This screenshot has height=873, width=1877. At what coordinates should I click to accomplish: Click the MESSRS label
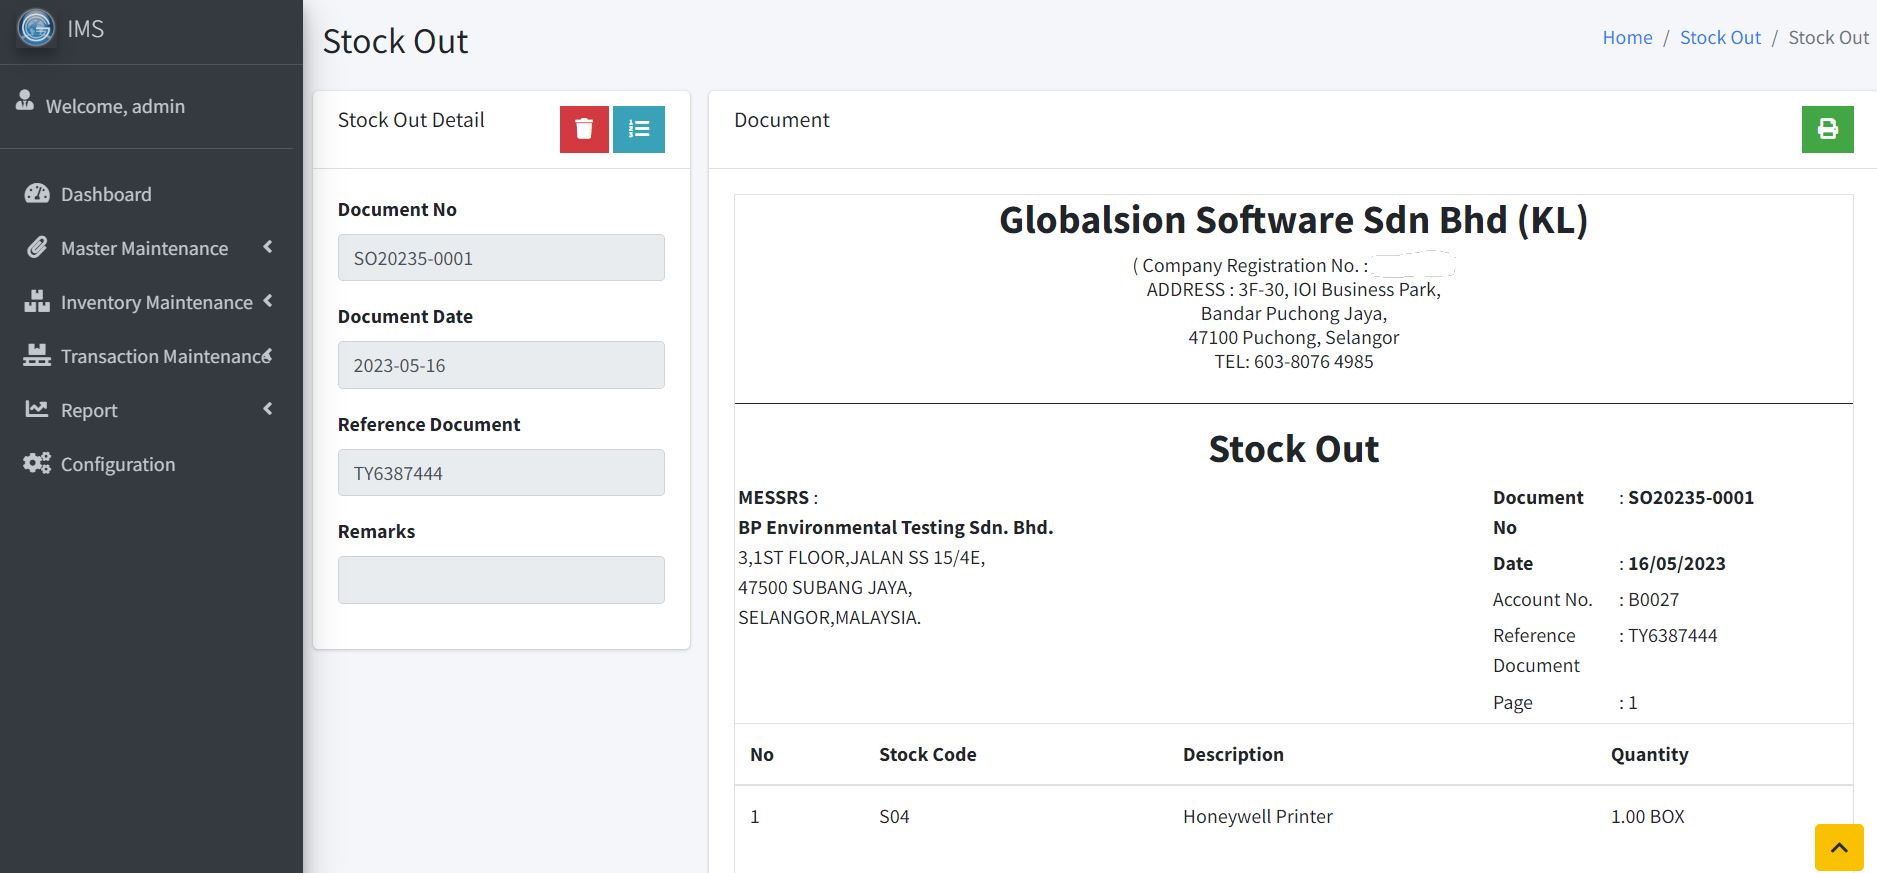click(774, 497)
